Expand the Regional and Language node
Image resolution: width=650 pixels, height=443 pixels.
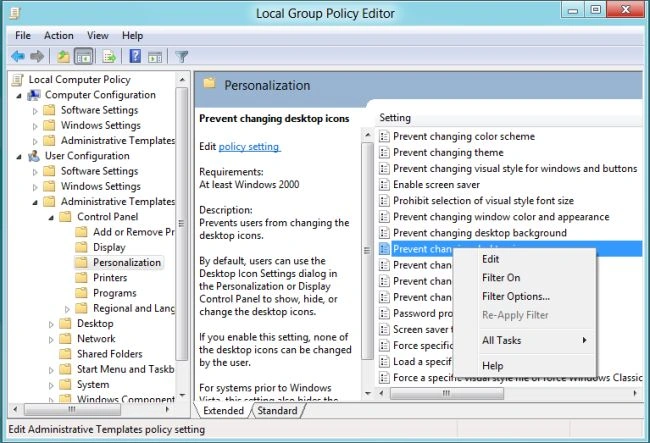tap(67, 309)
